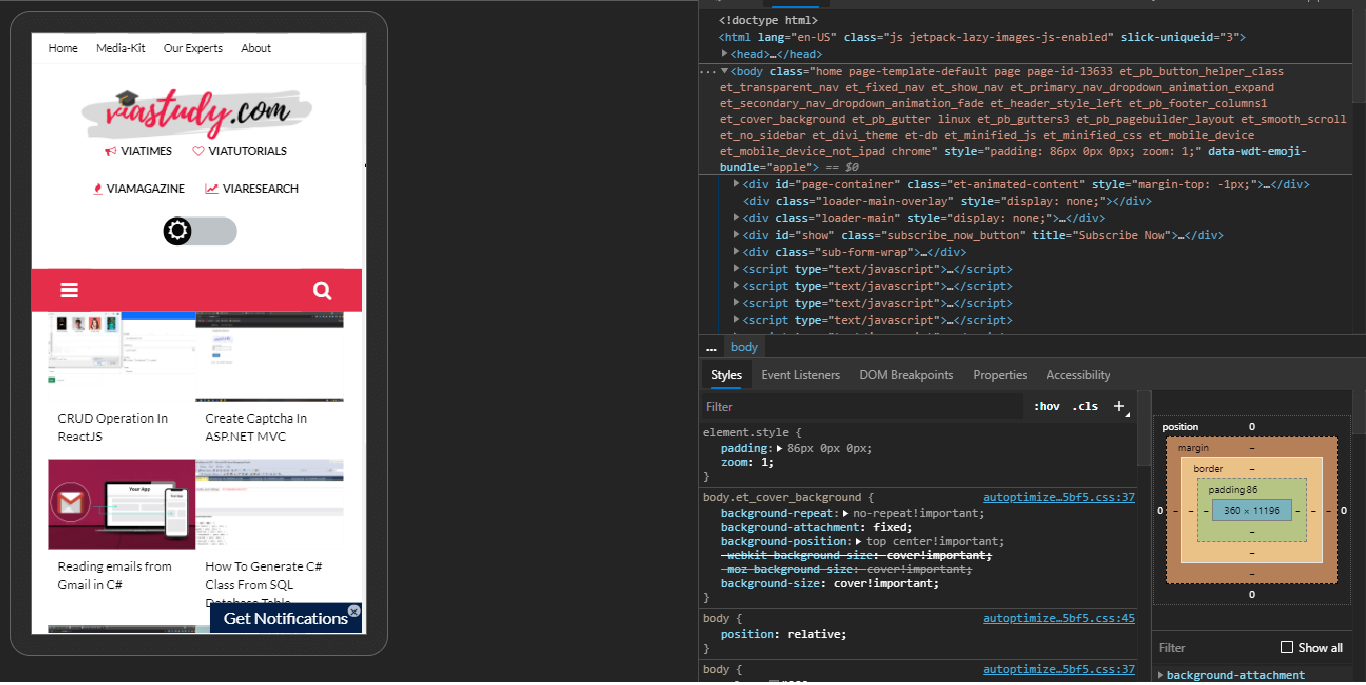Expand the sub-form-wrap div node
1366x685 pixels.
(x=737, y=252)
